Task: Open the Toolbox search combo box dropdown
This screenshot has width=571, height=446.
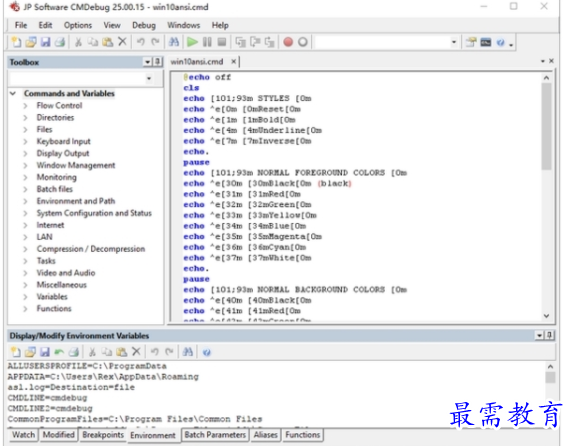Action: [149, 78]
